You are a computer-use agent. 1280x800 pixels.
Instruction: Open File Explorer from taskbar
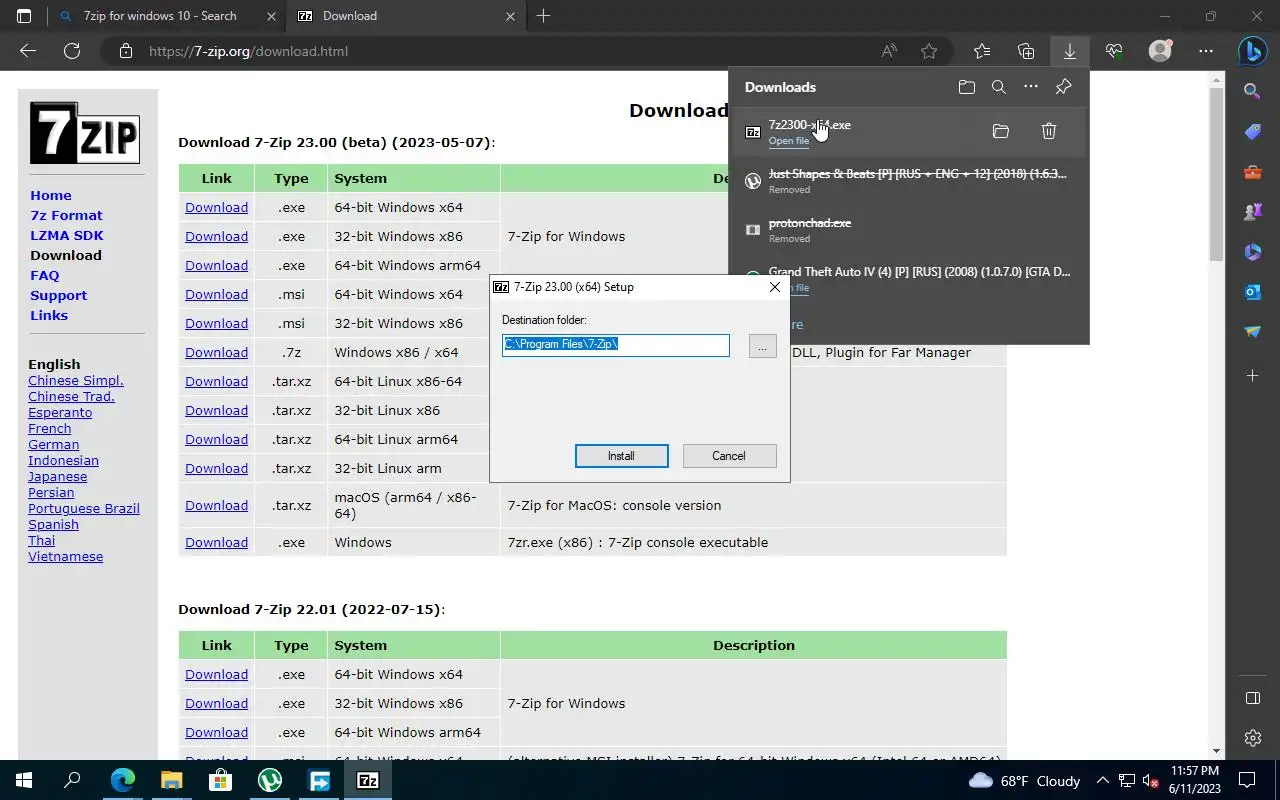171,780
